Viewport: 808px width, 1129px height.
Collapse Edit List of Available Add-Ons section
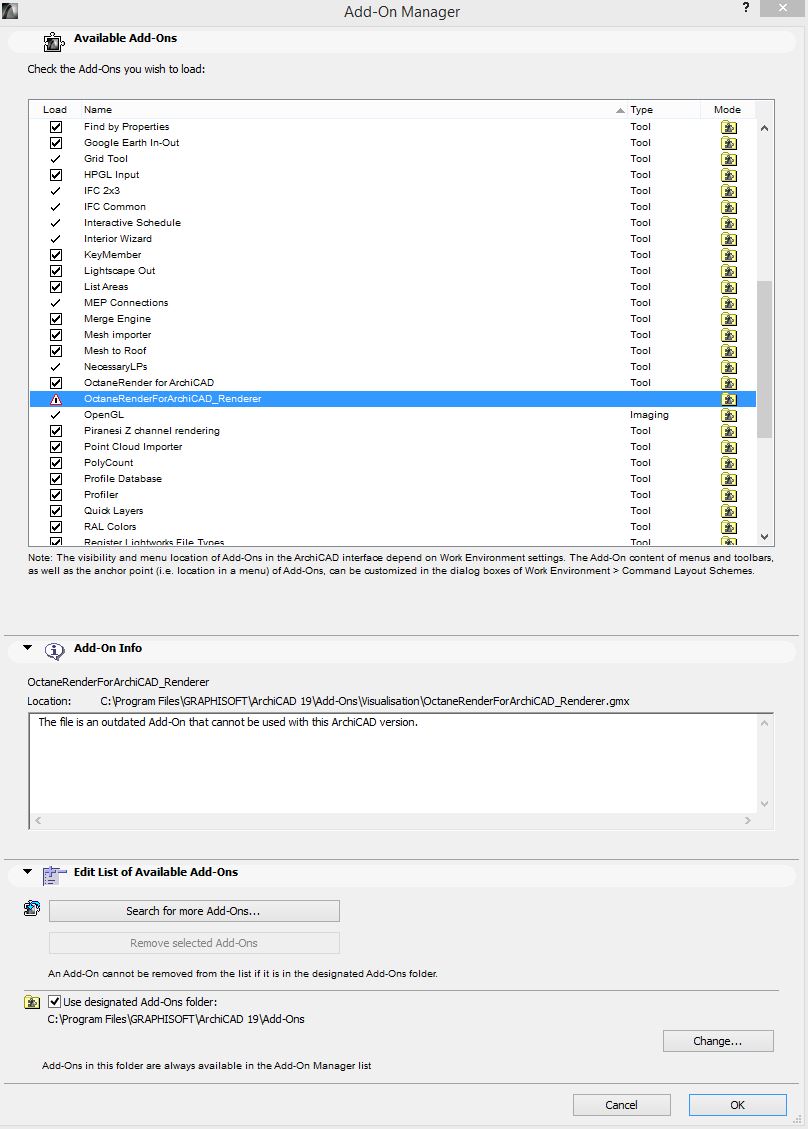(27, 872)
